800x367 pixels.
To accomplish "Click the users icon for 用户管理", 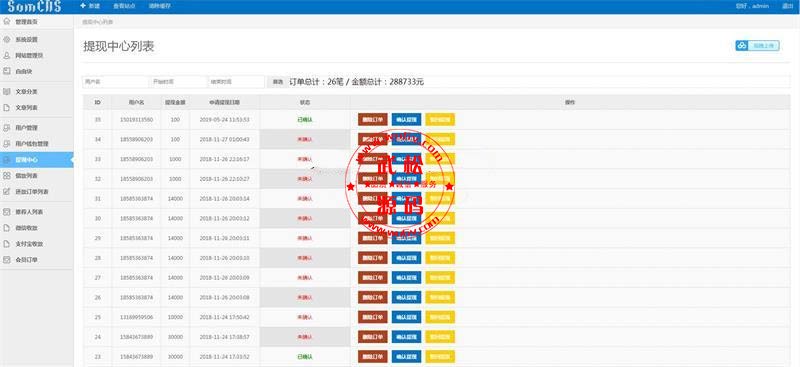I will coord(6,128).
